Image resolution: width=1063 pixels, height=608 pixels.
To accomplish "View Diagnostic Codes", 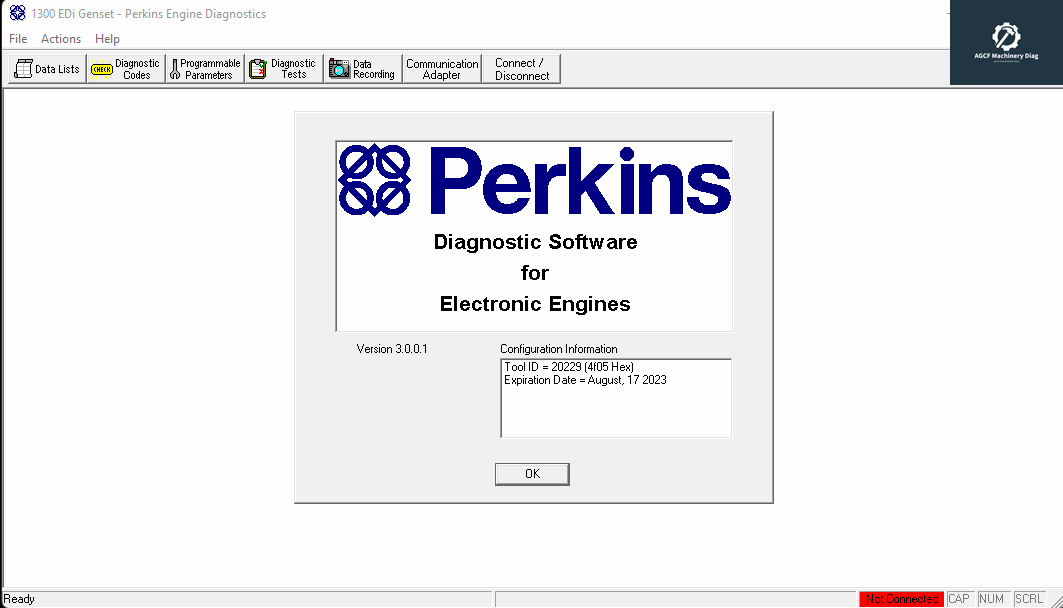I will click(124, 68).
